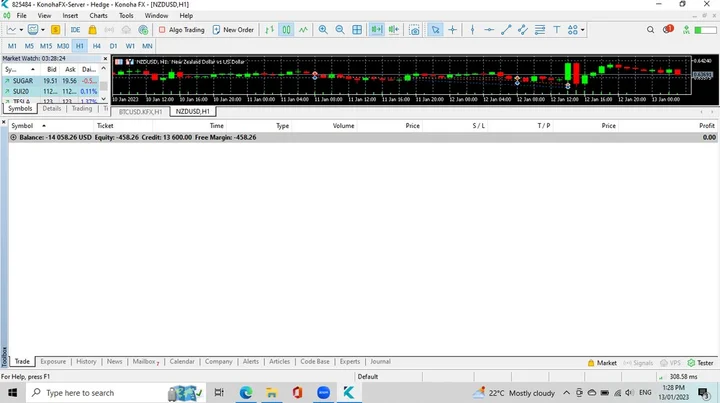Image resolution: width=720 pixels, height=403 pixels.
Task: Draw a horizontal line
Action: click(x=489, y=30)
